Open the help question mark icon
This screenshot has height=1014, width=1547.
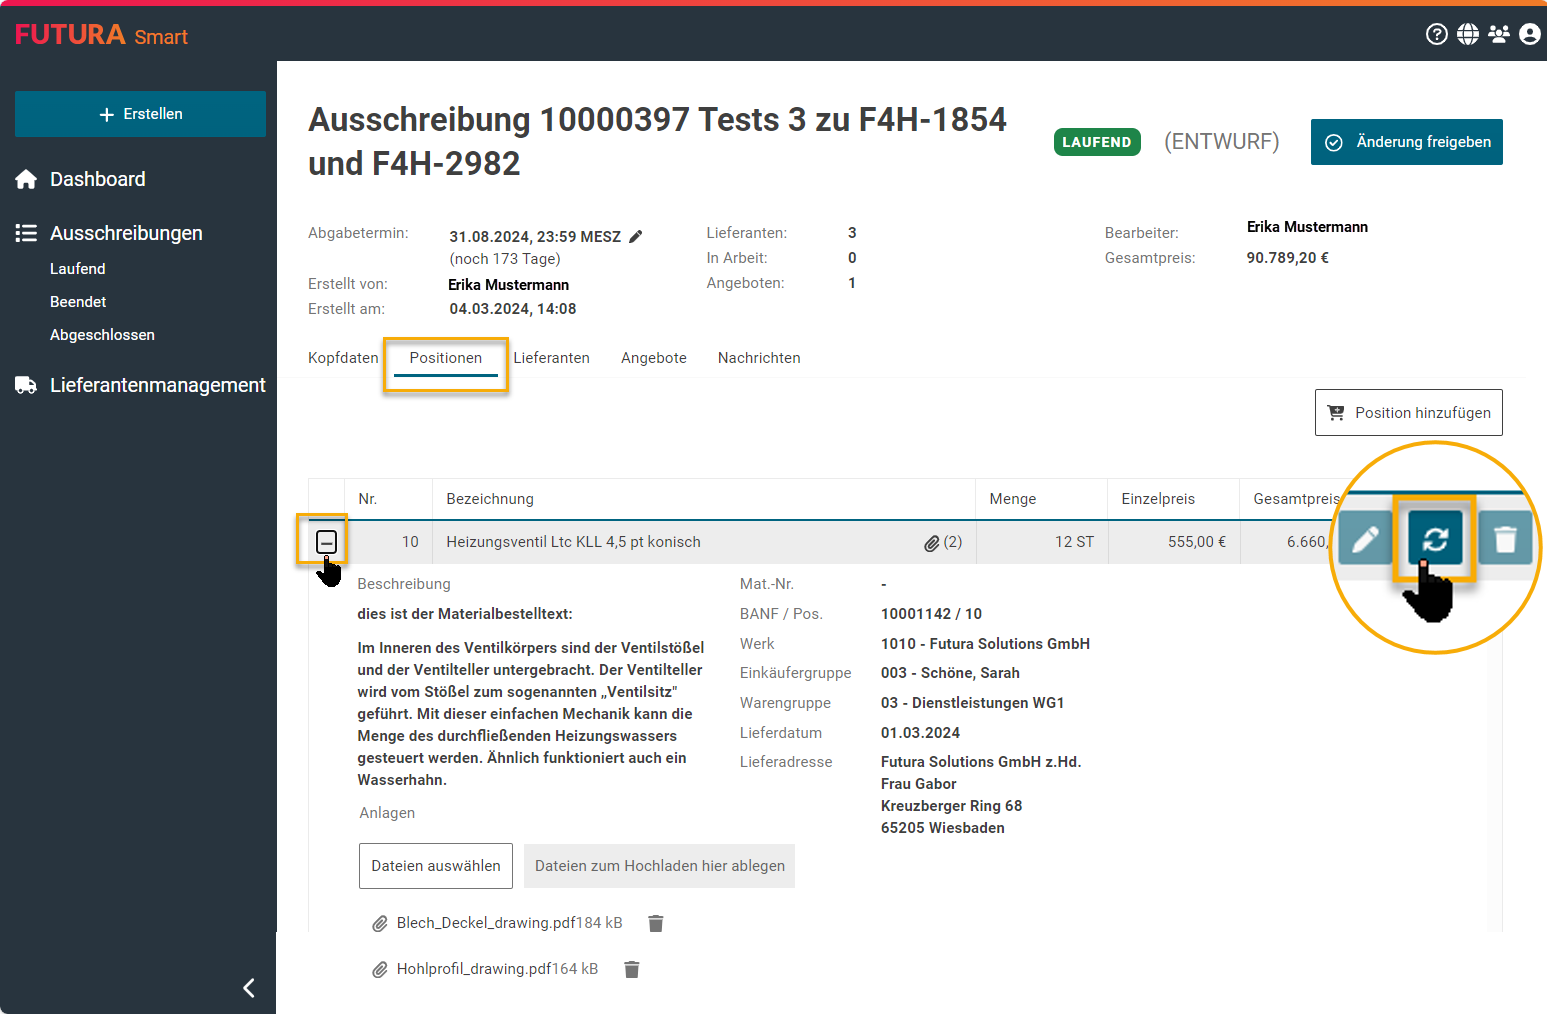[1436, 35]
